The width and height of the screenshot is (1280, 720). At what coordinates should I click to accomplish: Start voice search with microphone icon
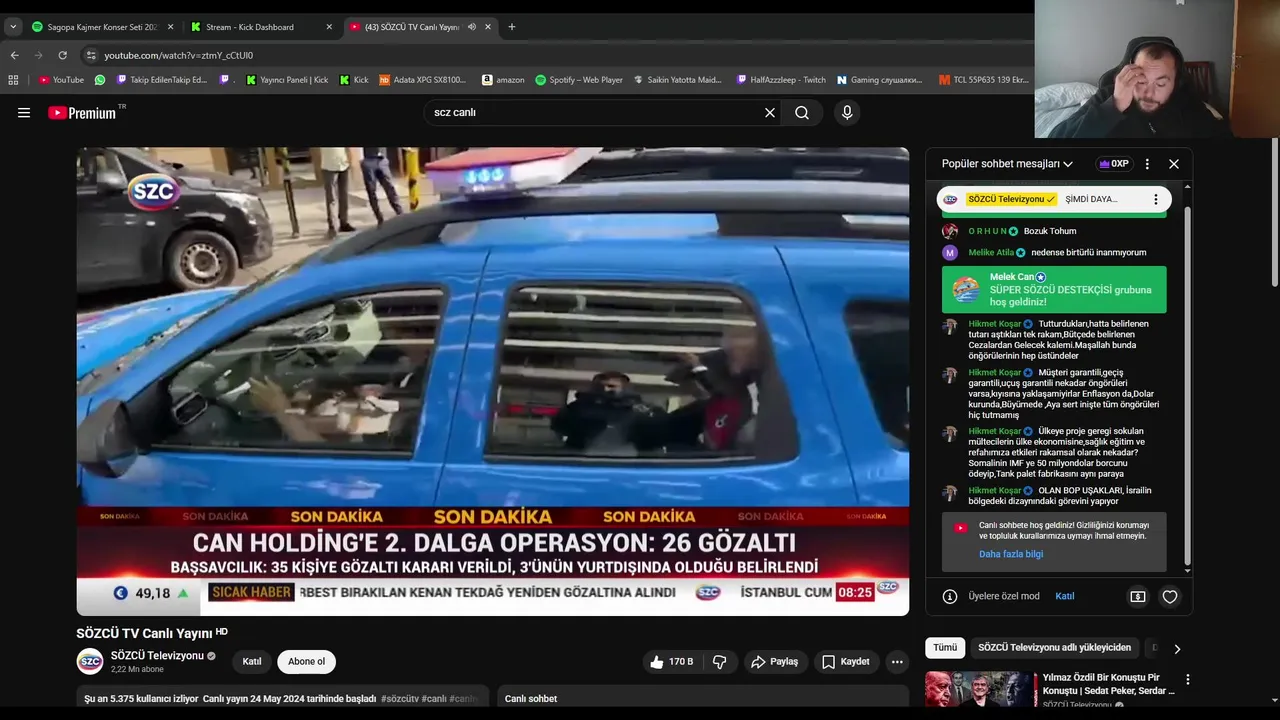click(x=847, y=113)
